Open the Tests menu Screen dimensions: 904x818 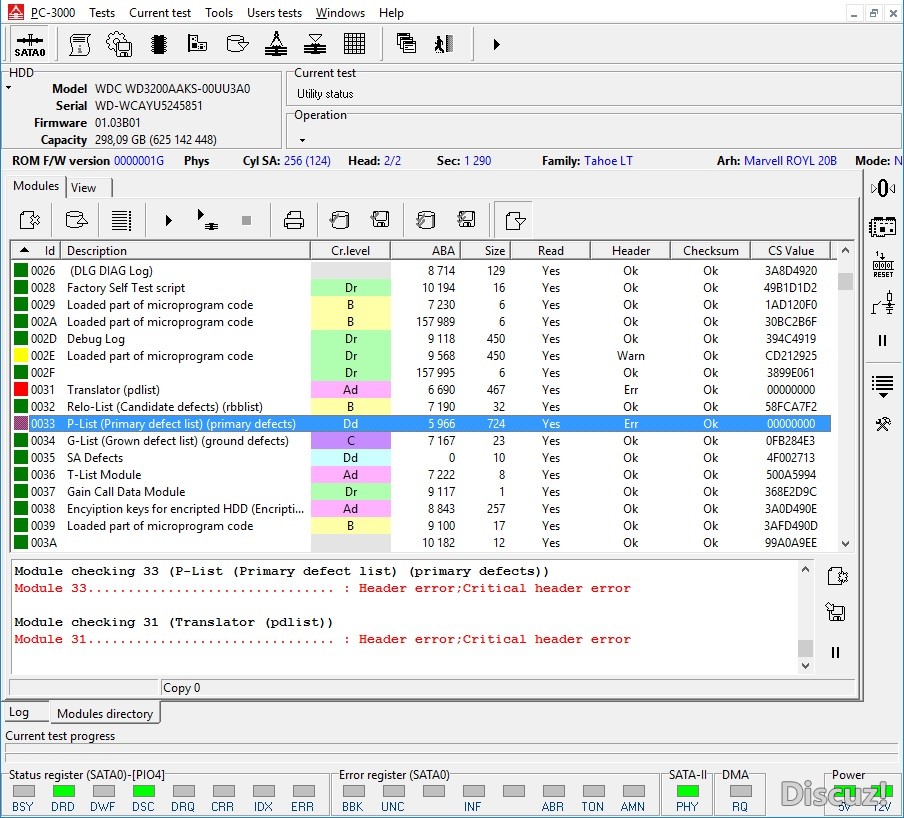(102, 13)
